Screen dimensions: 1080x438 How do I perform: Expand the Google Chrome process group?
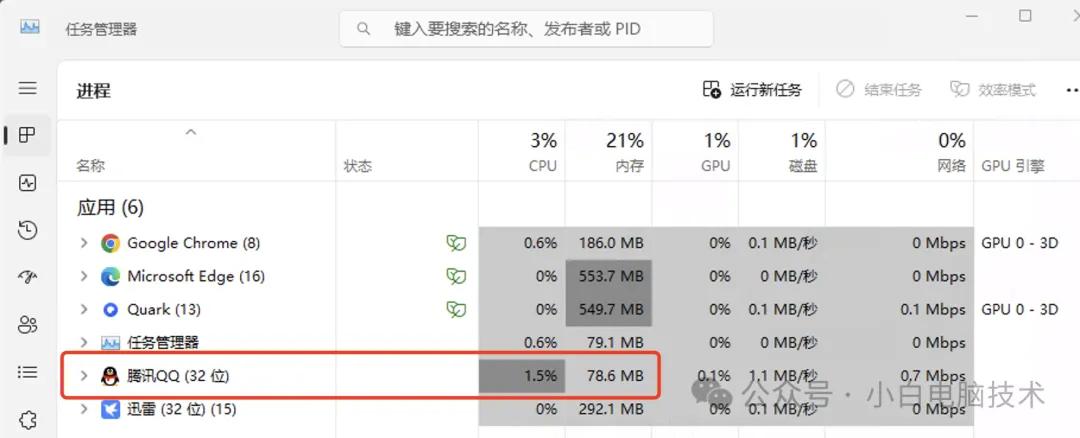(84, 243)
